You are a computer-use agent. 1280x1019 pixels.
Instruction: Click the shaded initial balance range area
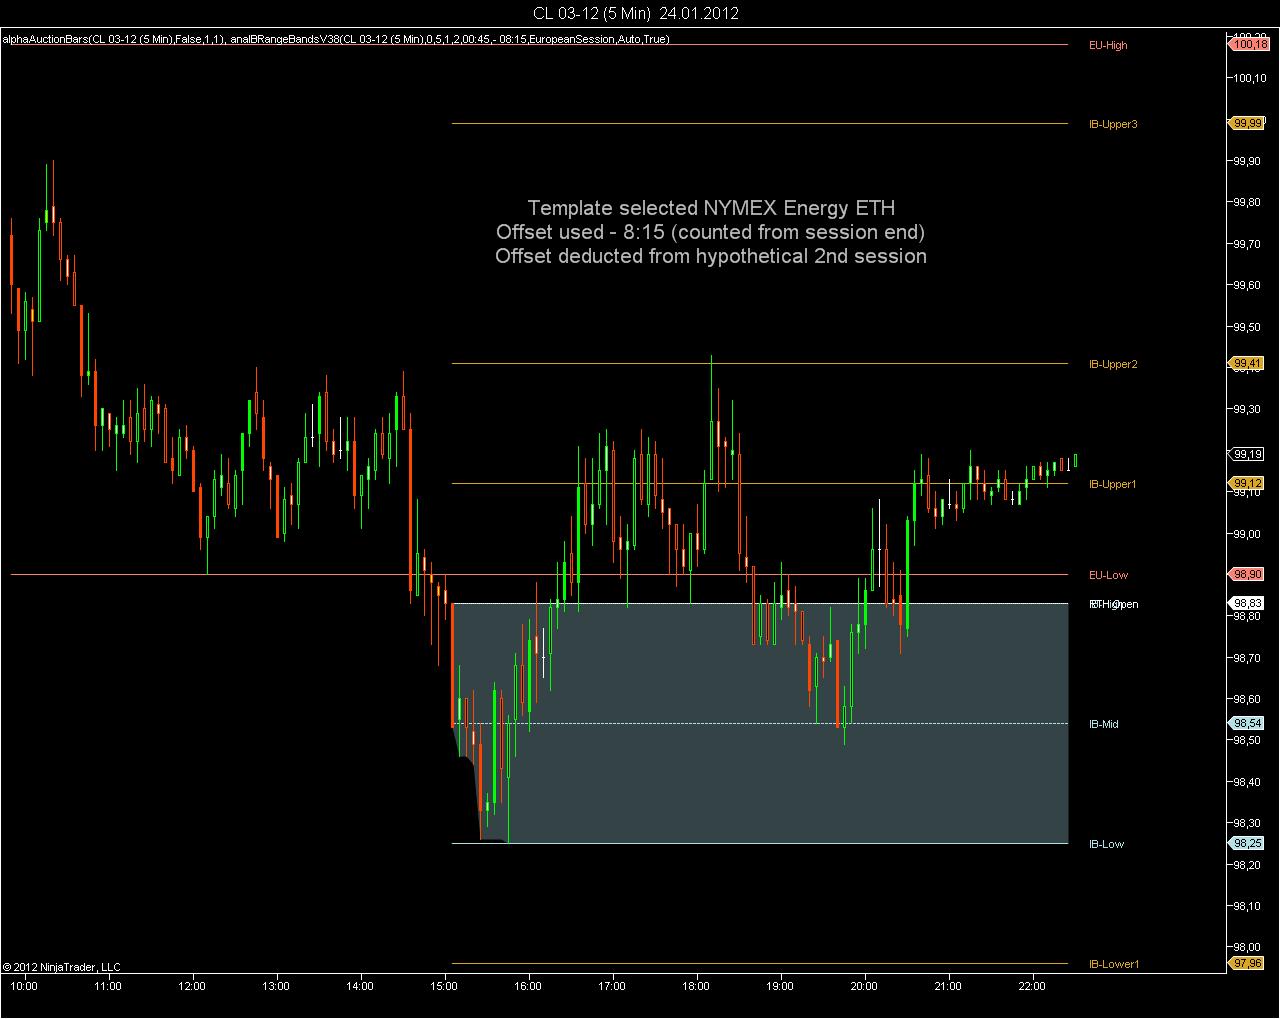point(760,723)
